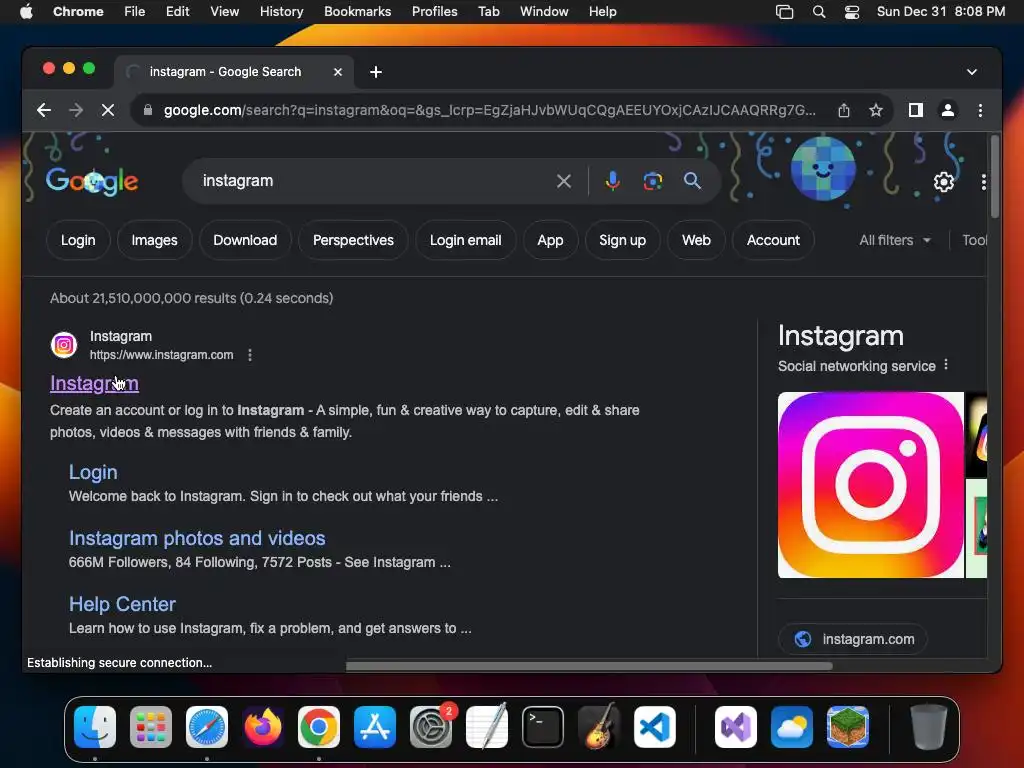Toggle the Chrome side panel icon
Screen dimensions: 1024x768
click(x=916, y=110)
